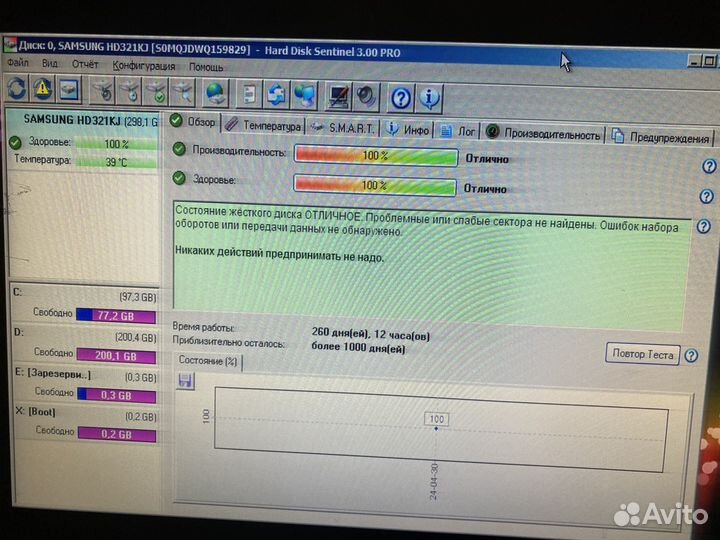Click the green check icon beside Здоровье in left panel
The height and width of the screenshot is (540, 720).
(15, 142)
